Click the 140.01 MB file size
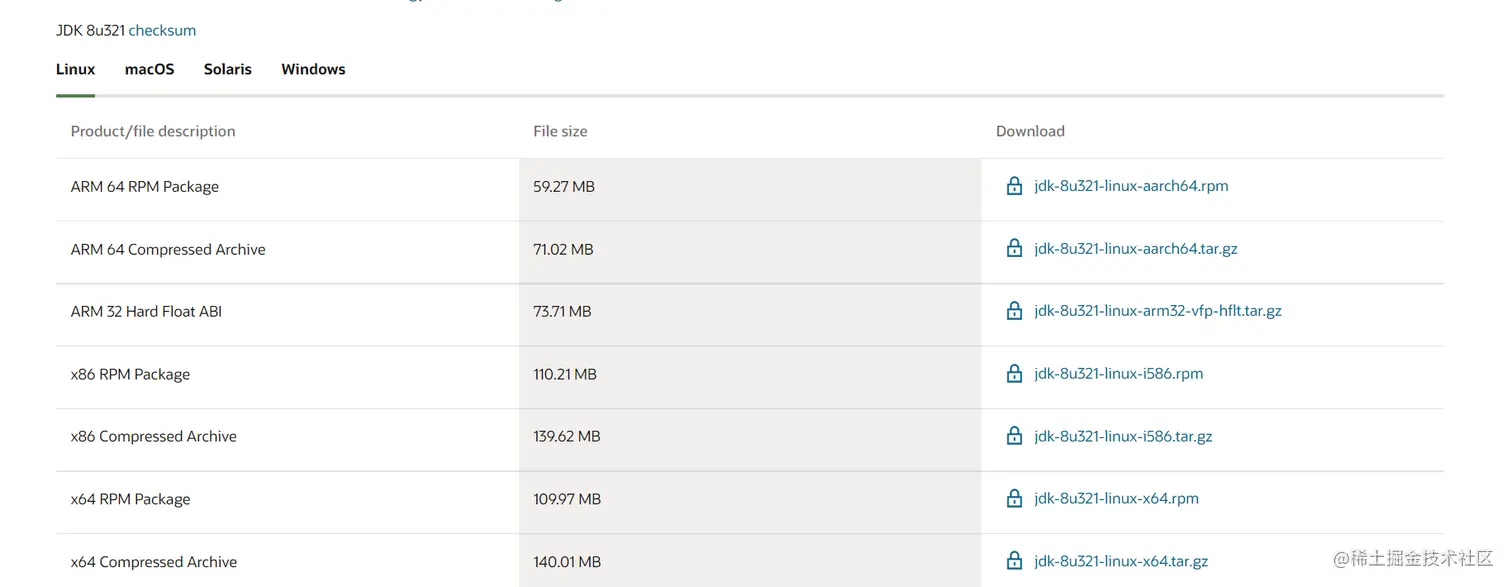 pos(567,562)
